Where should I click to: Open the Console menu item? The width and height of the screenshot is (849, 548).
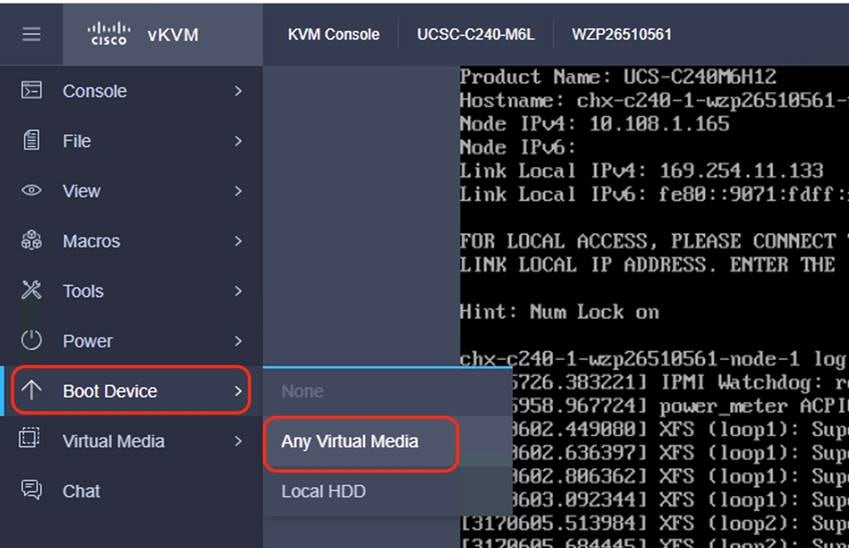click(131, 91)
